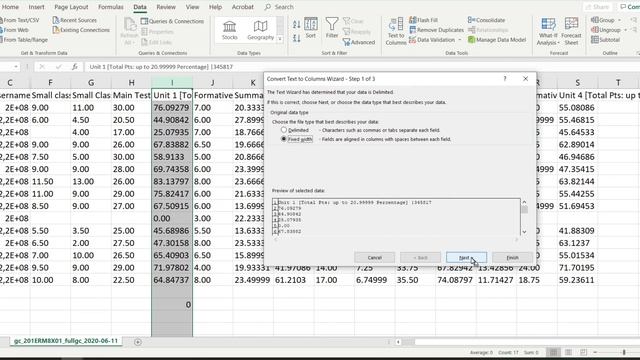Image resolution: width=640 pixels, height=360 pixels.
Task: Expand the Data Types gallery
Action: [x=280, y=39]
